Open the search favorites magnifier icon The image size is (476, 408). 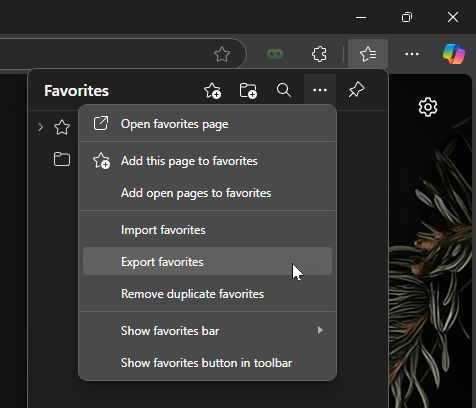click(x=284, y=90)
